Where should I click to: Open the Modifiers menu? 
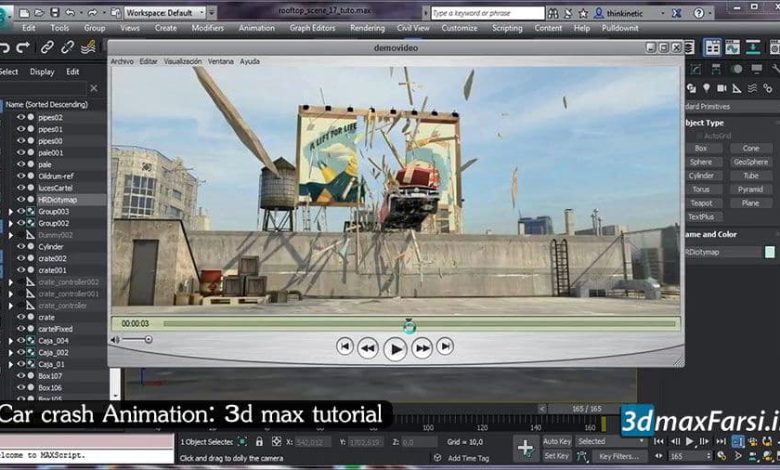pos(207,28)
